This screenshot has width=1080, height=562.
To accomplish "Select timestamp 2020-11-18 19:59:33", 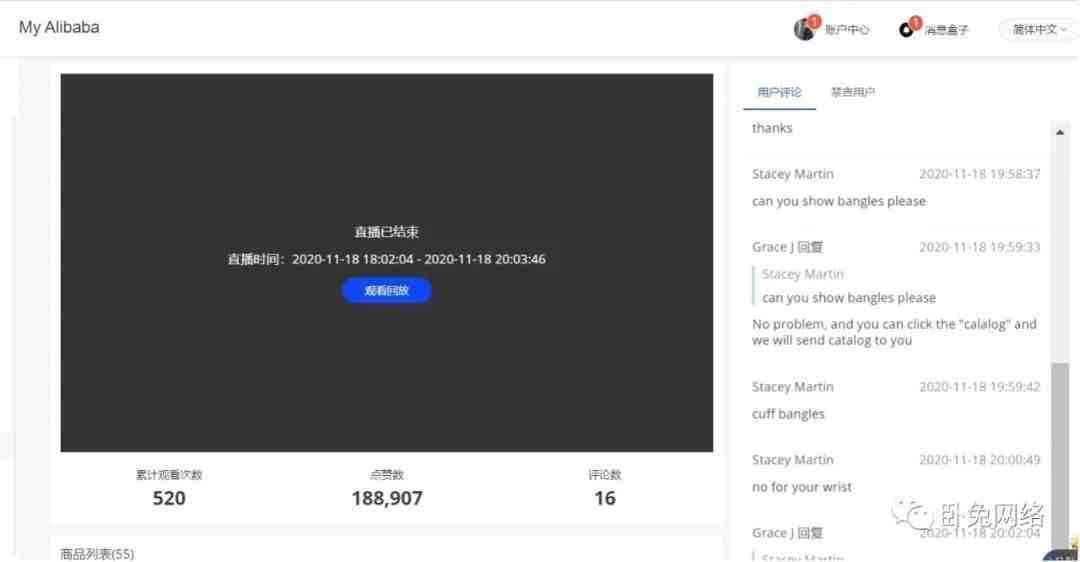I will pyautogui.click(x=979, y=247).
